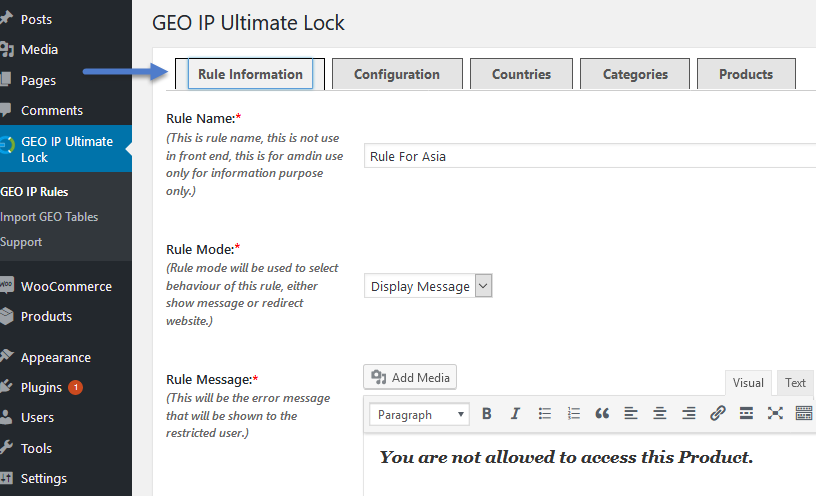Viewport: 816px width, 496px height.
Task: Switch editor to Text tab
Action: [795, 383]
